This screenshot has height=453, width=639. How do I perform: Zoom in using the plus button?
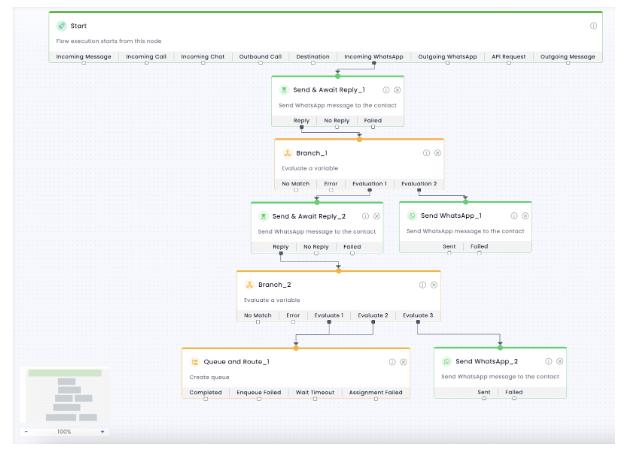pos(102,432)
